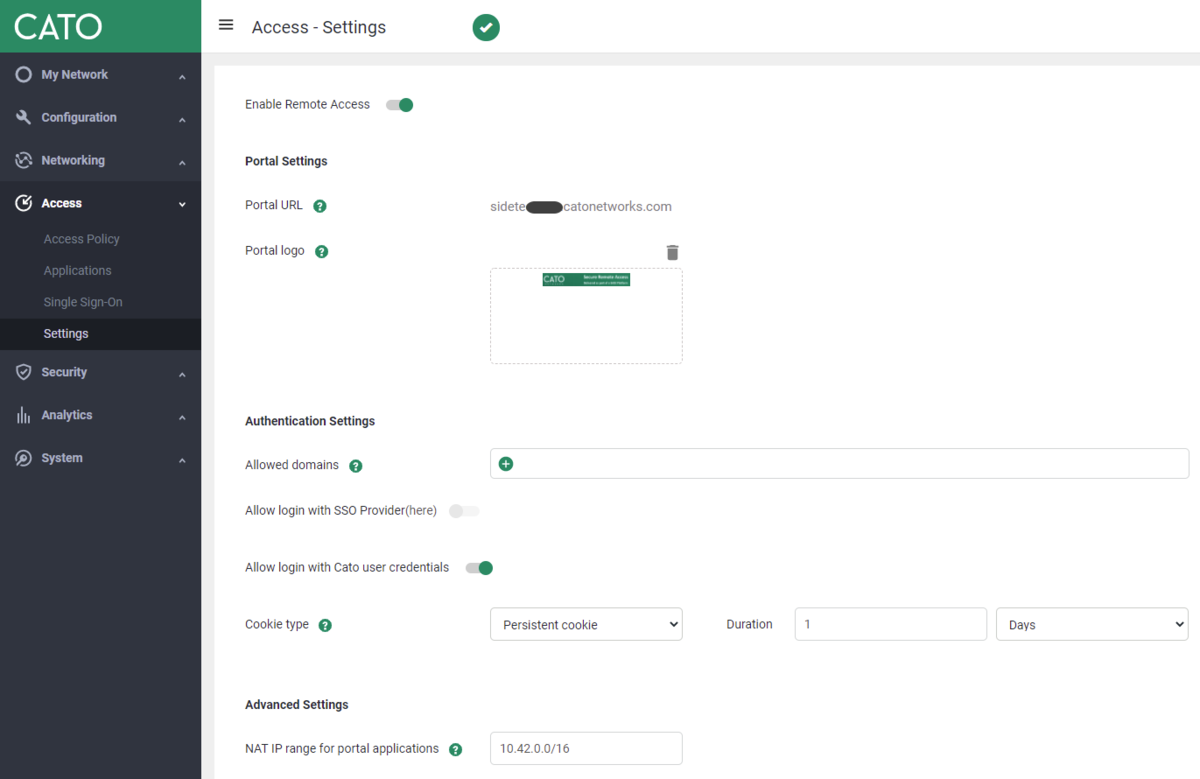Click the hamburger menu icon

coord(226,25)
